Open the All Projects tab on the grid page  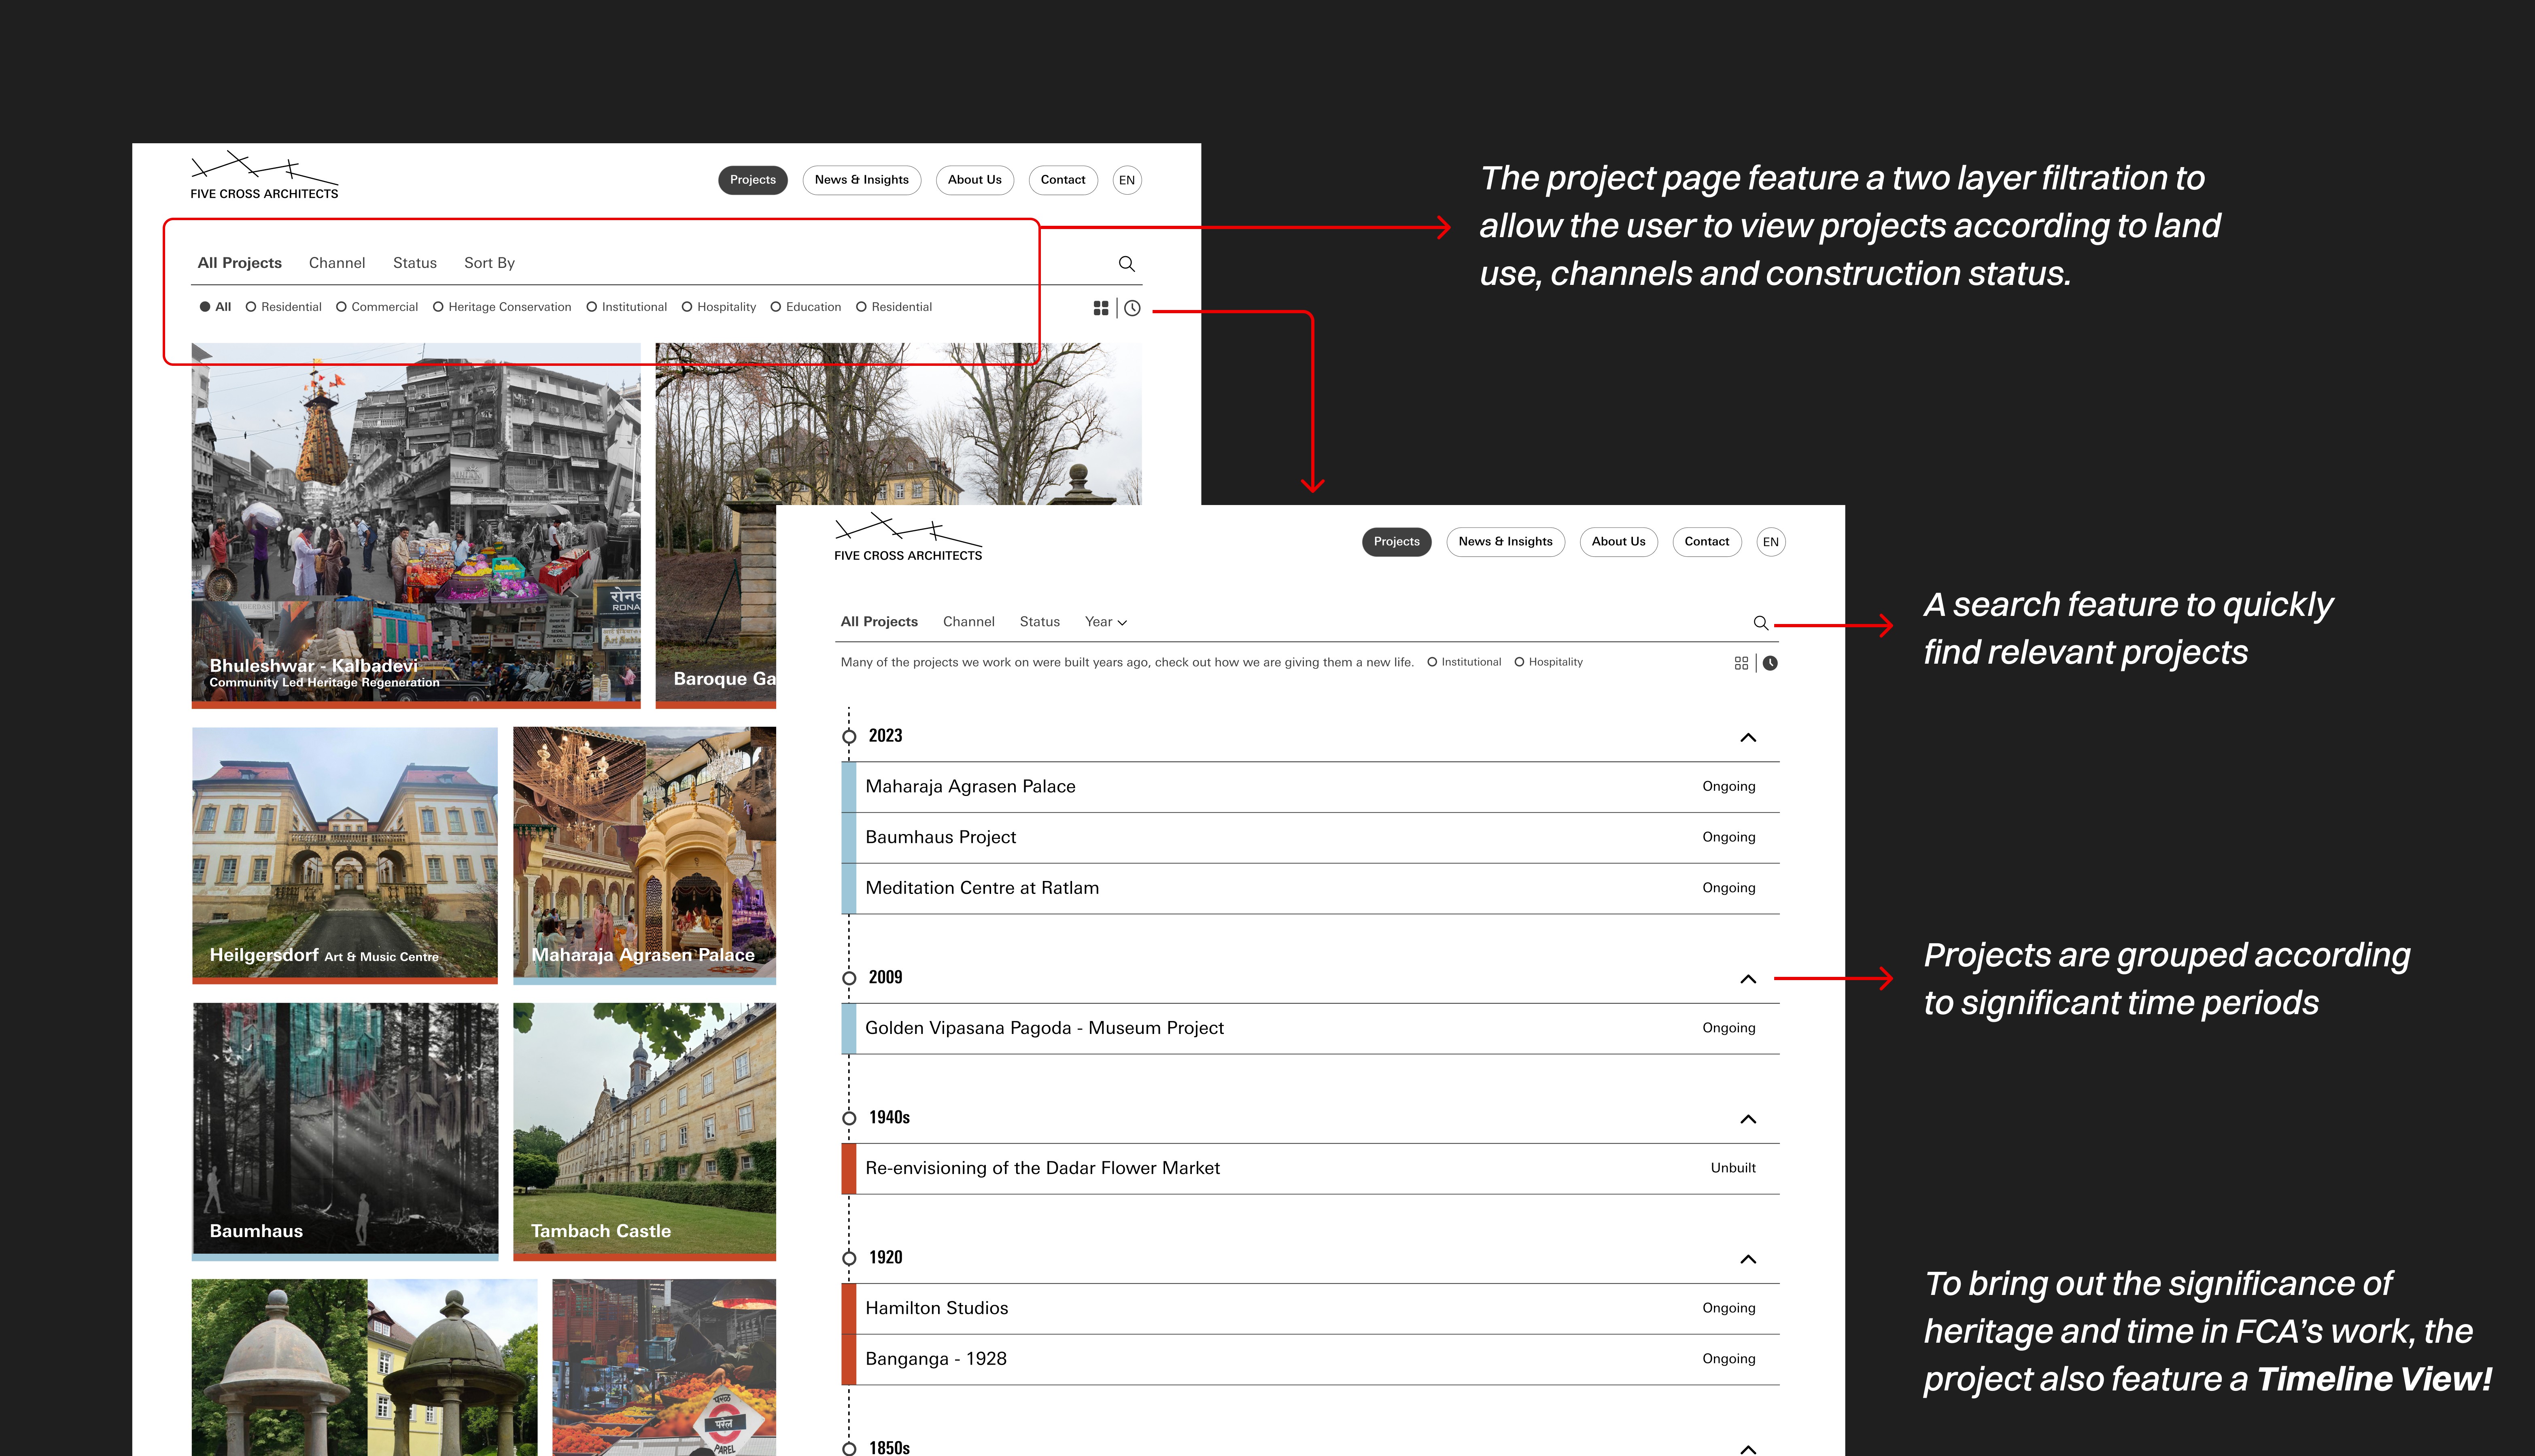click(240, 263)
